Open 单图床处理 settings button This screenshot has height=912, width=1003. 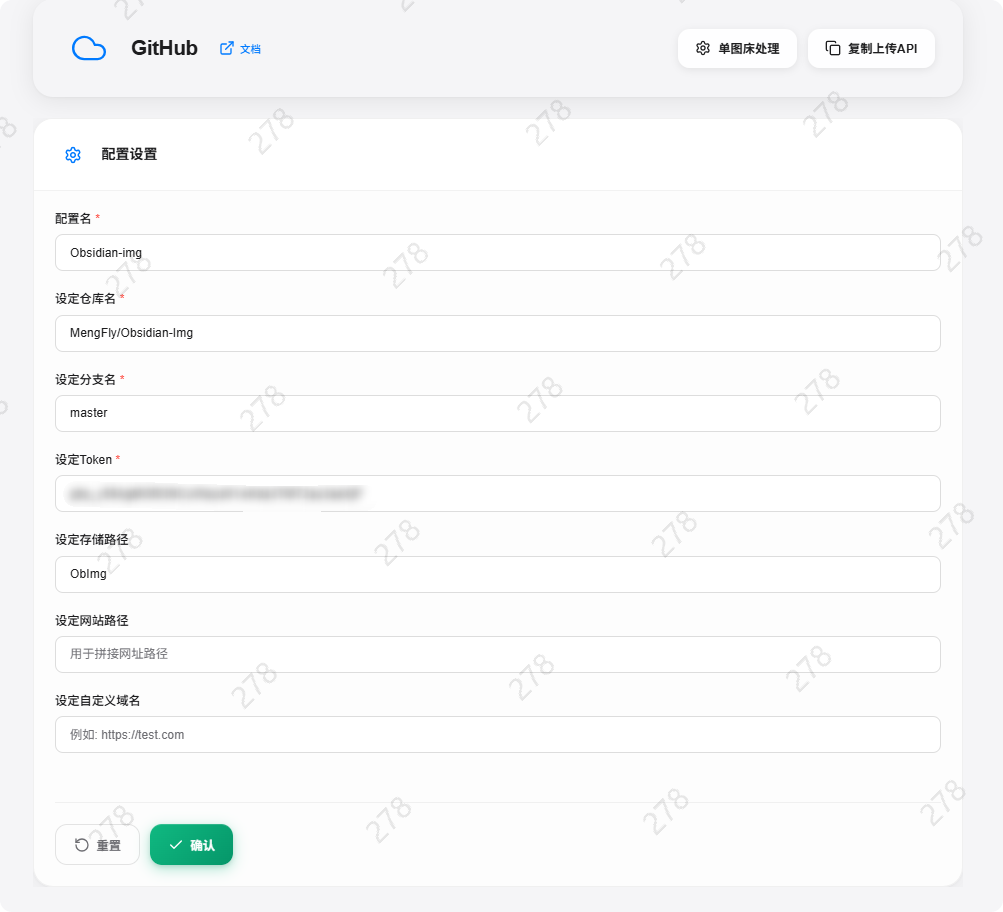coord(737,48)
